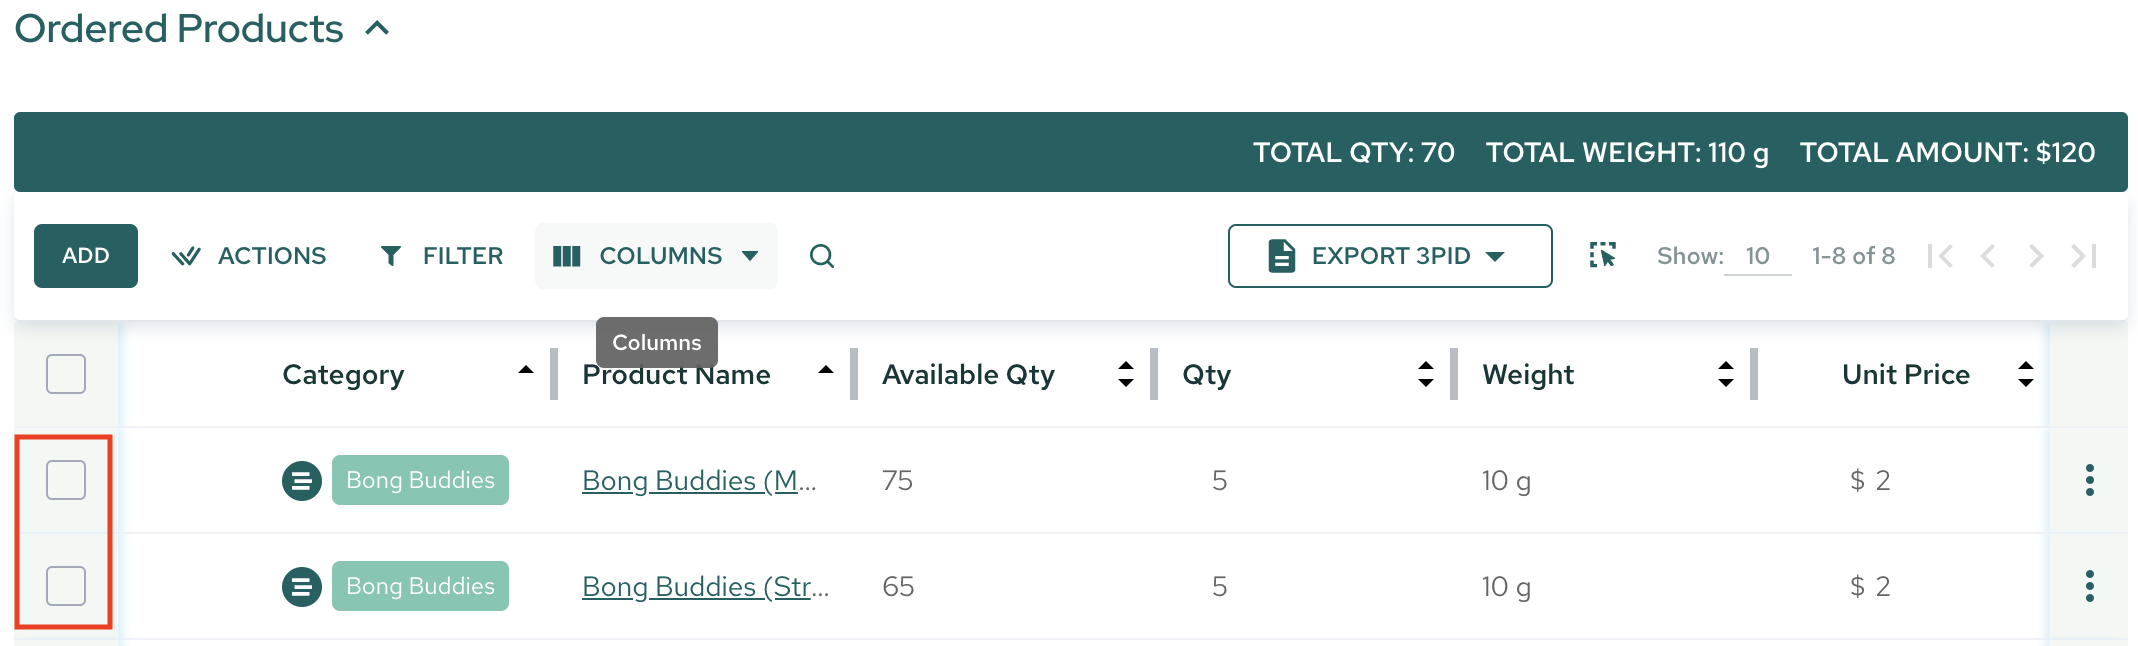2138x646 pixels.
Task: Click Bong Buddies tag in the 75 qty row
Action: point(420,480)
